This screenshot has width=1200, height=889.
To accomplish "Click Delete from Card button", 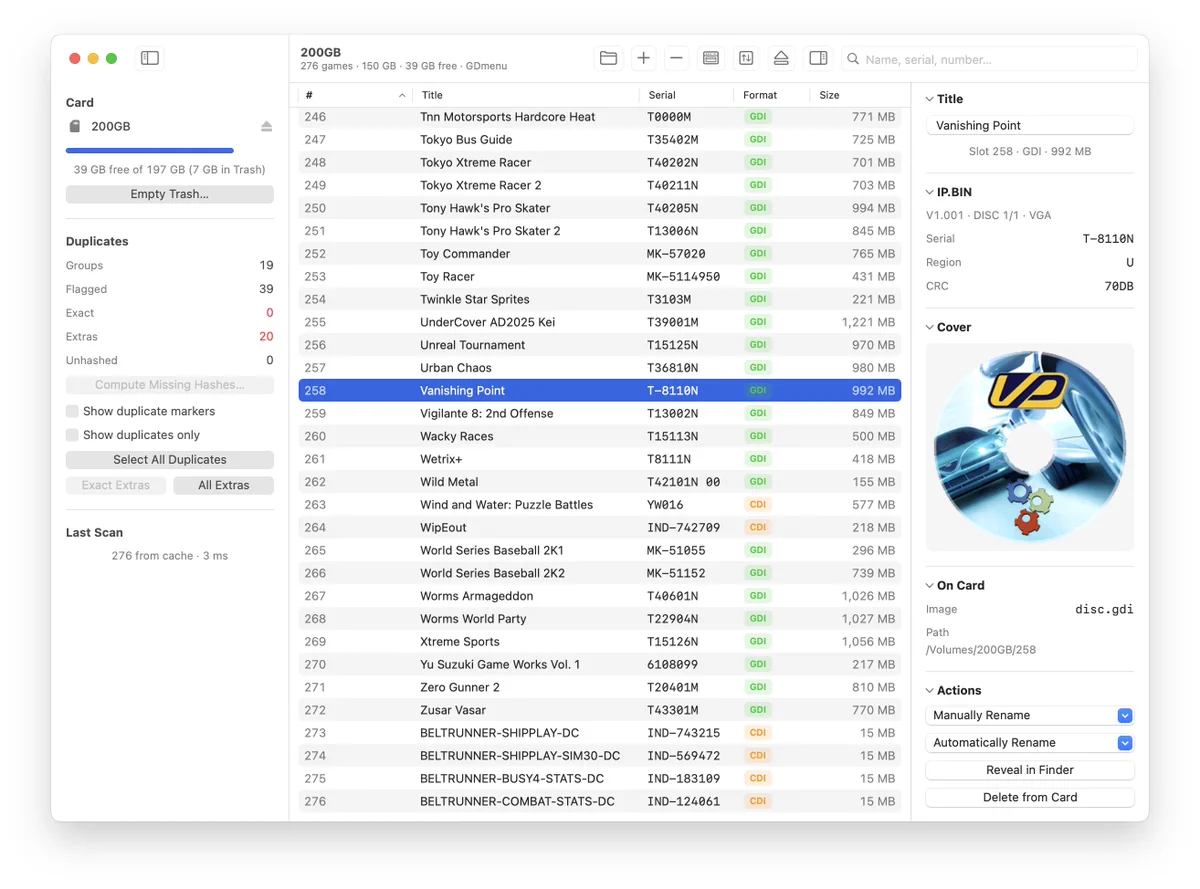I will point(1030,797).
